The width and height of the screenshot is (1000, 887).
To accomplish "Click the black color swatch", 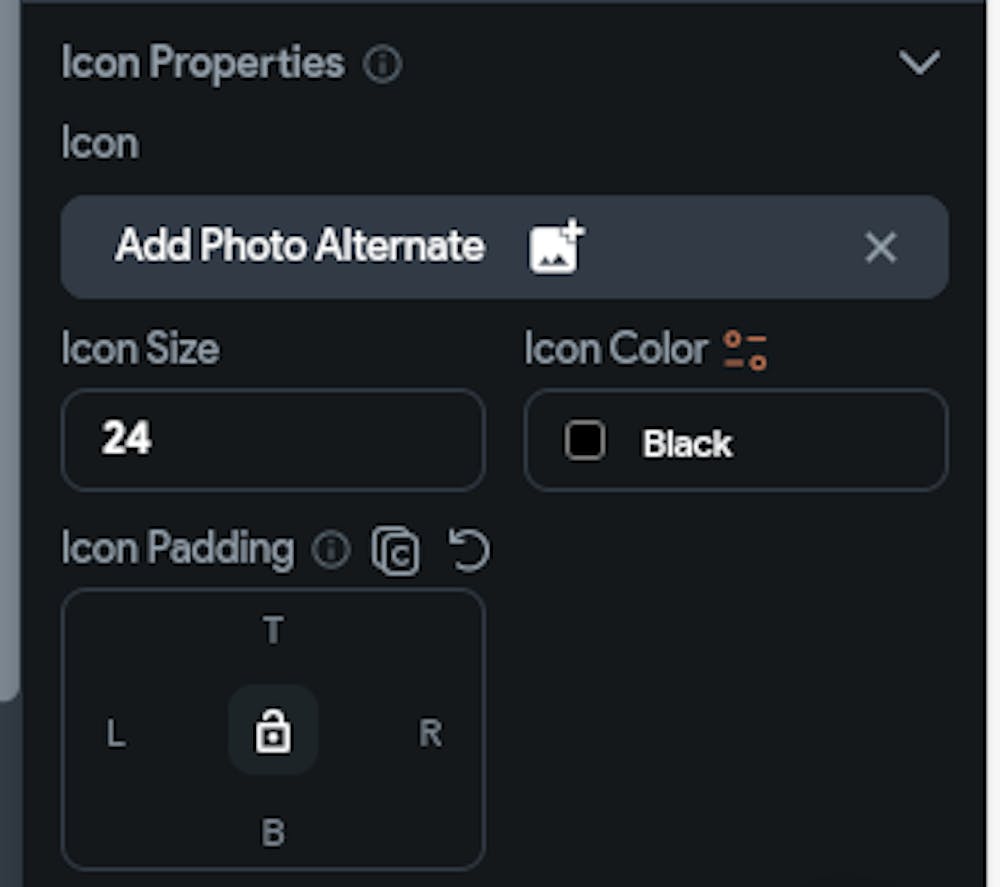I will [584, 441].
